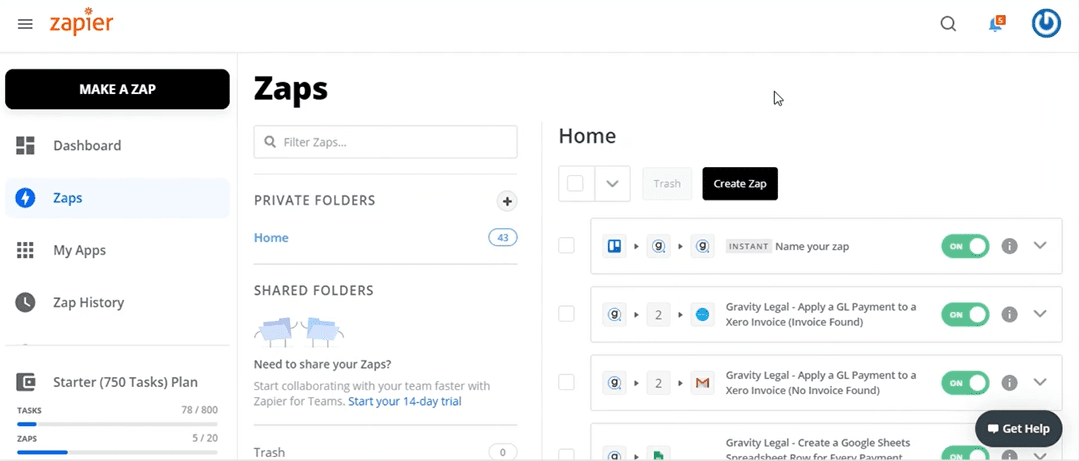Open the search magnifier icon
The height and width of the screenshot is (461, 1079).
pos(948,24)
